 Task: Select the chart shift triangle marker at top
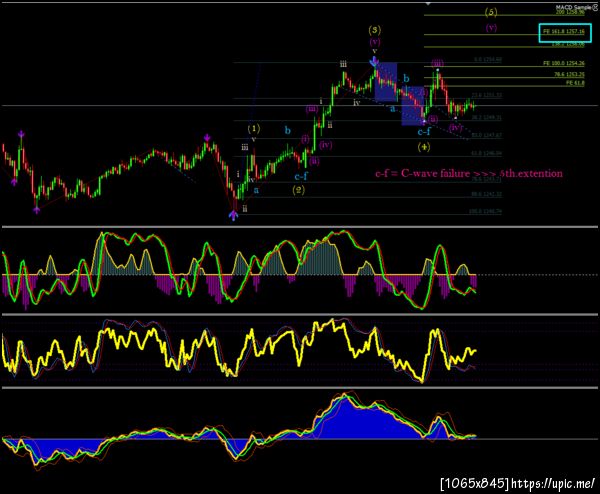pyautogui.click(x=428, y=3)
